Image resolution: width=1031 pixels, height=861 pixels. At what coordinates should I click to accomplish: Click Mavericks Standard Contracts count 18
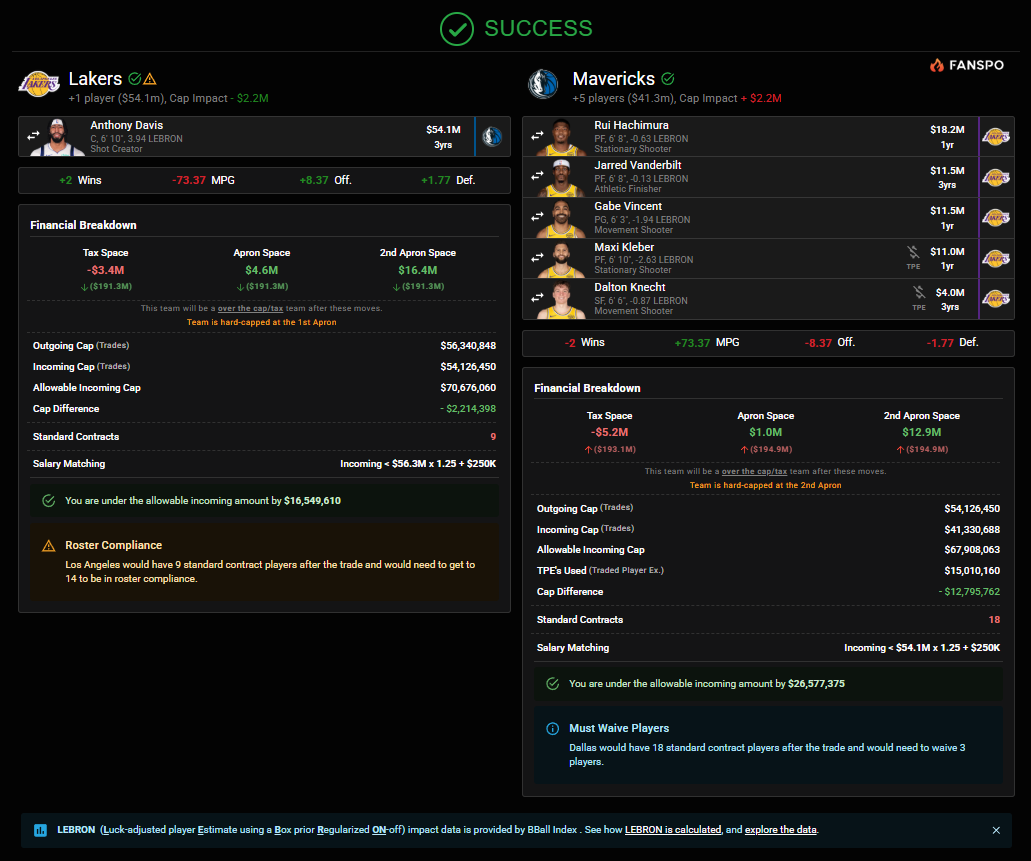pyautogui.click(x=994, y=620)
